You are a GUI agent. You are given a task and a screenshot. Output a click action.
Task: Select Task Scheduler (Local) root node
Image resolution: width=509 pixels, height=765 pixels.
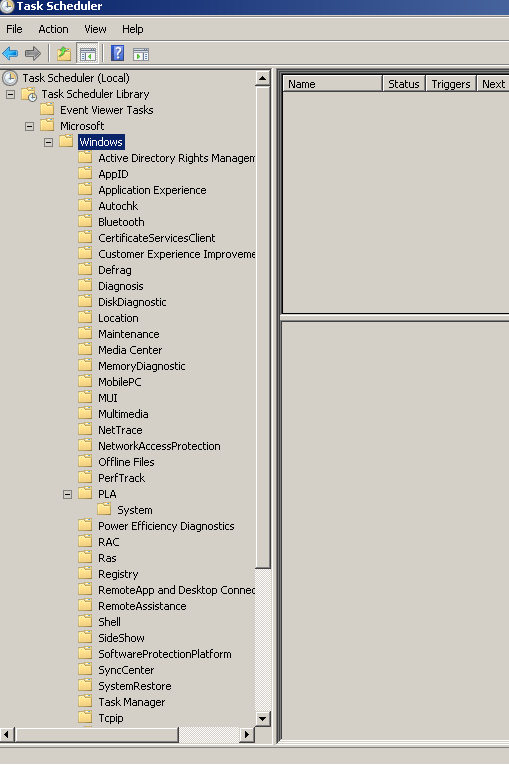pos(76,78)
